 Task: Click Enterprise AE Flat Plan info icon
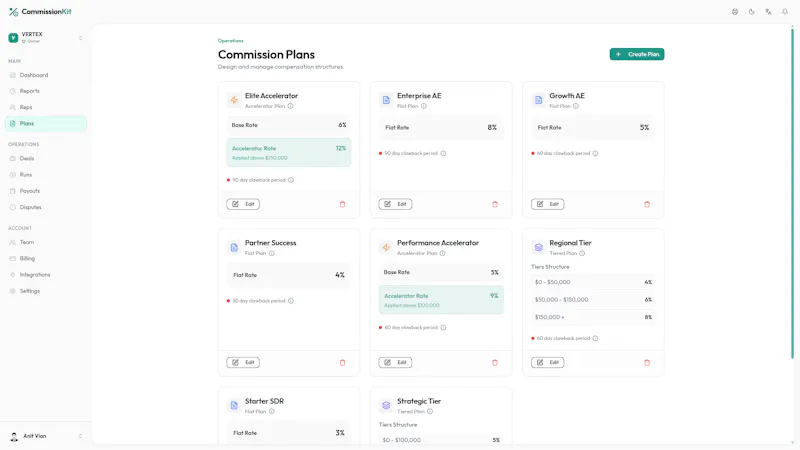pos(424,106)
